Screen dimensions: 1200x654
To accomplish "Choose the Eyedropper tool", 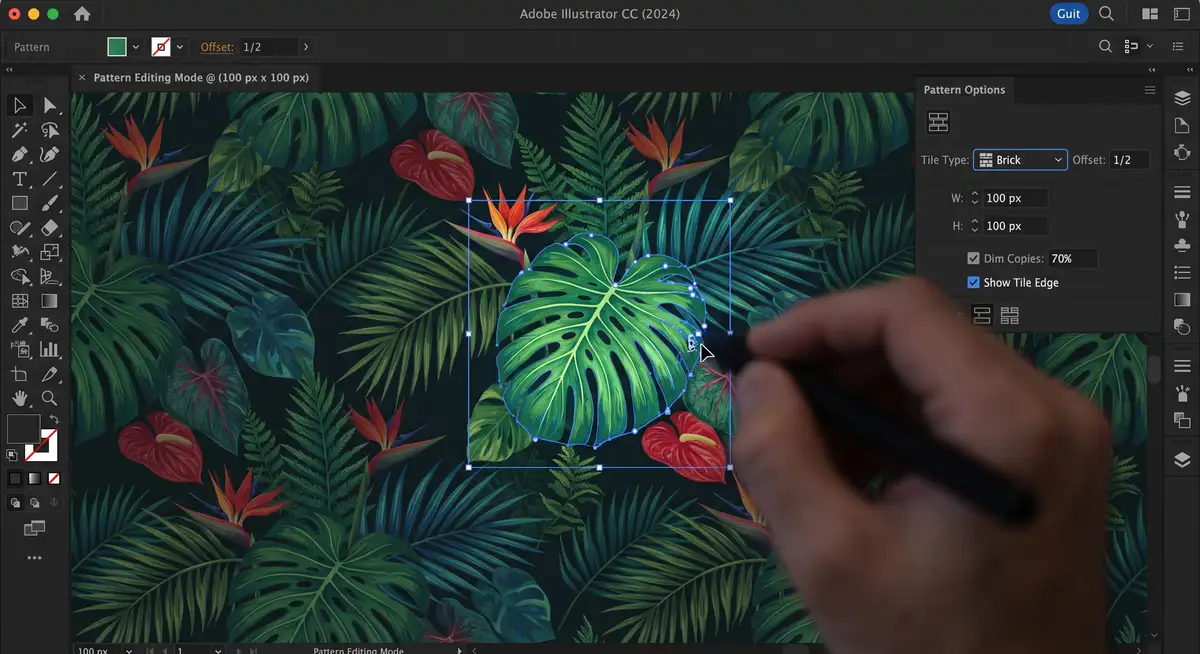I will (x=19, y=325).
